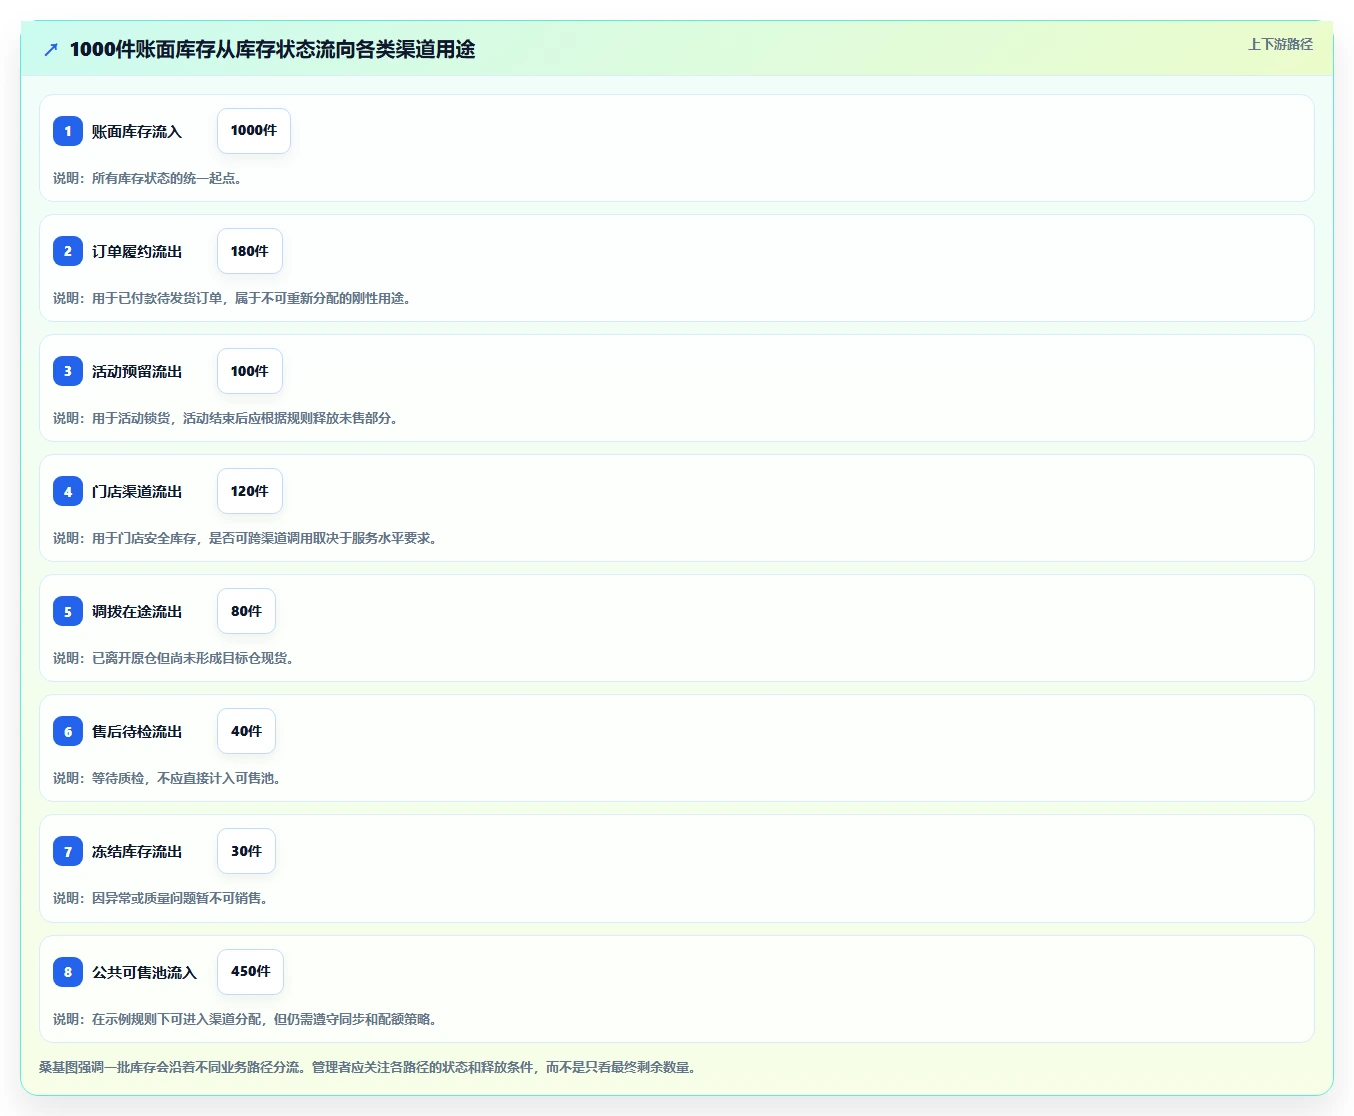The width and height of the screenshot is (1354, 1116).
Task: Click step badge 8 for 公共可售池流入
Action: pos(68,971)
